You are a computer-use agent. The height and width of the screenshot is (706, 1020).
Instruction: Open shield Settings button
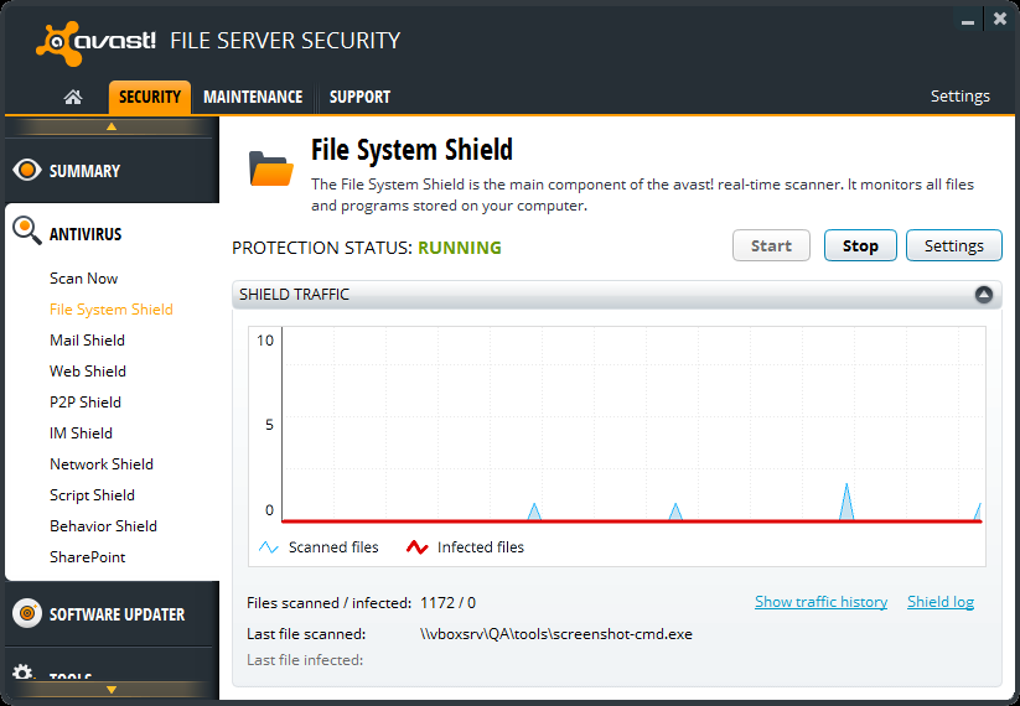click(x=953, y=246)
